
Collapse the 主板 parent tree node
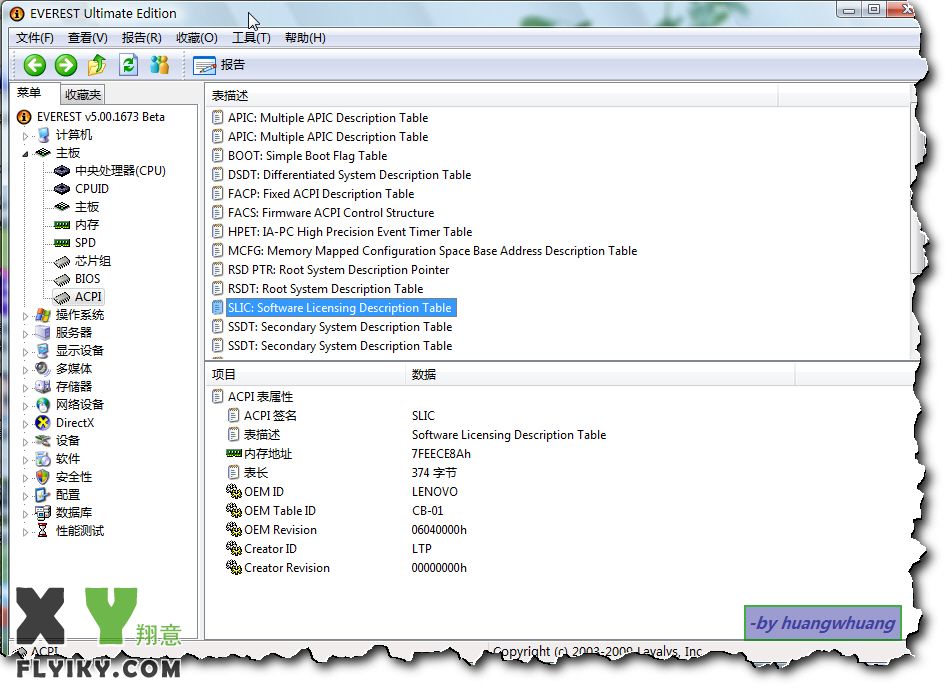coord(25,154)
